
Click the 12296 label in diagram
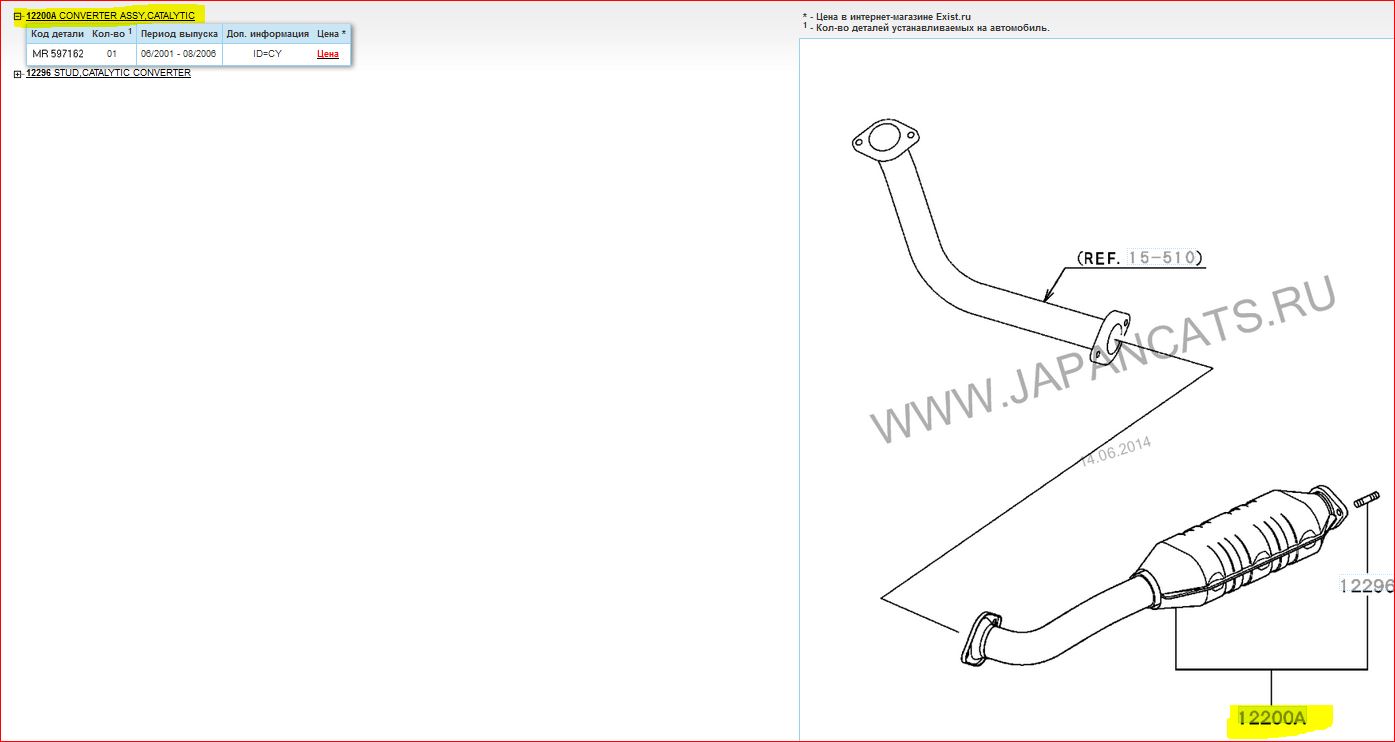[x=1366, y=586]
